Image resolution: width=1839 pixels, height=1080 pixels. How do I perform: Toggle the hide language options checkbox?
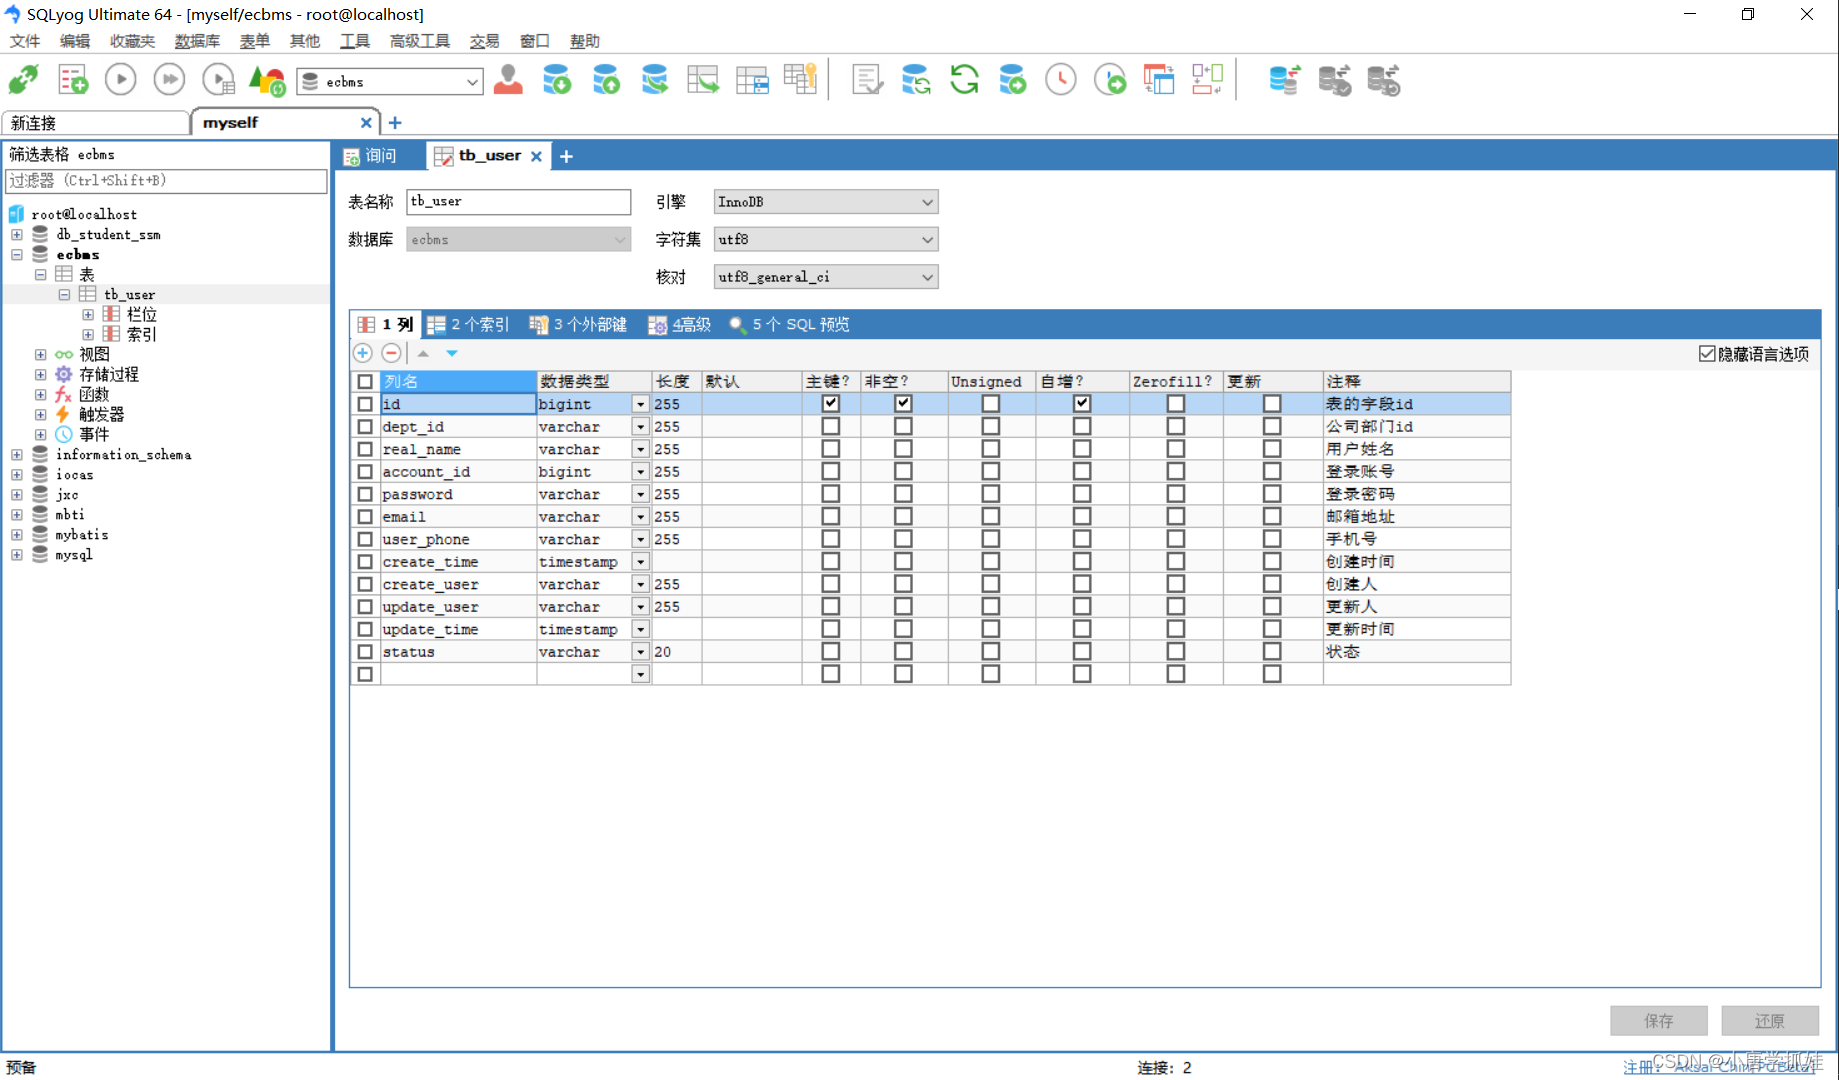tap(1707, 354)
